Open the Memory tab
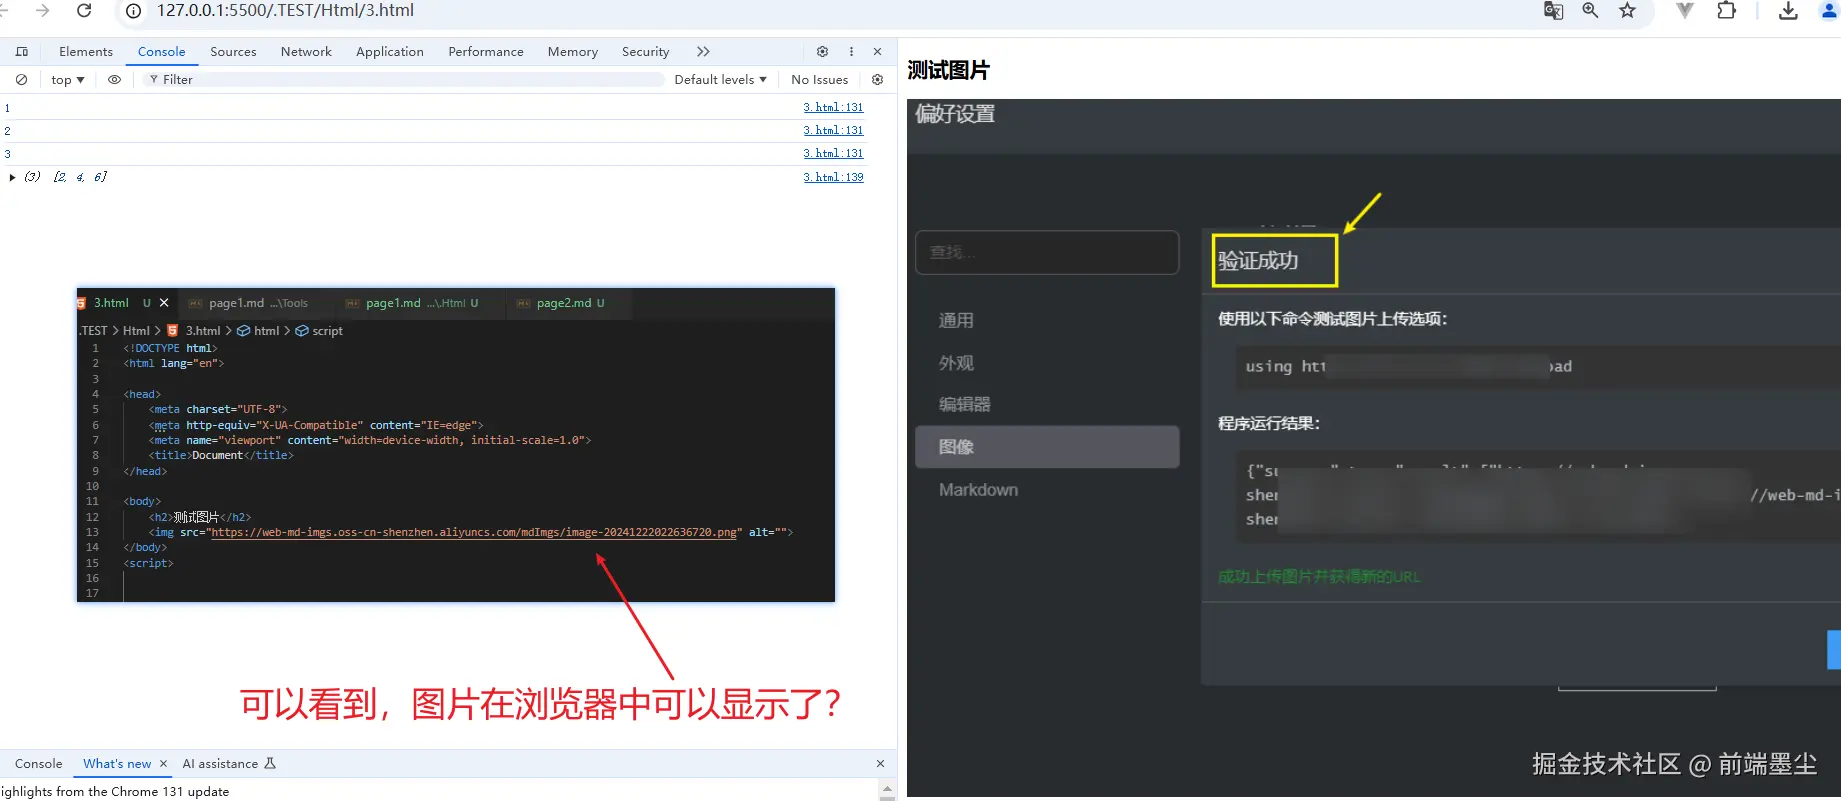Viewport: 1841px width, 801px height. 573,52
